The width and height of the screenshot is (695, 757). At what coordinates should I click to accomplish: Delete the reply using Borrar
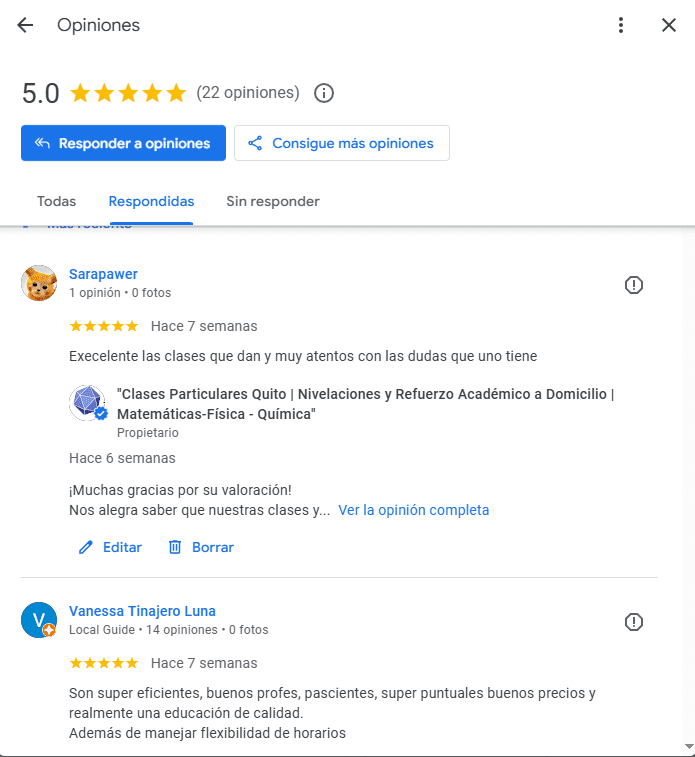coord(201,547)
